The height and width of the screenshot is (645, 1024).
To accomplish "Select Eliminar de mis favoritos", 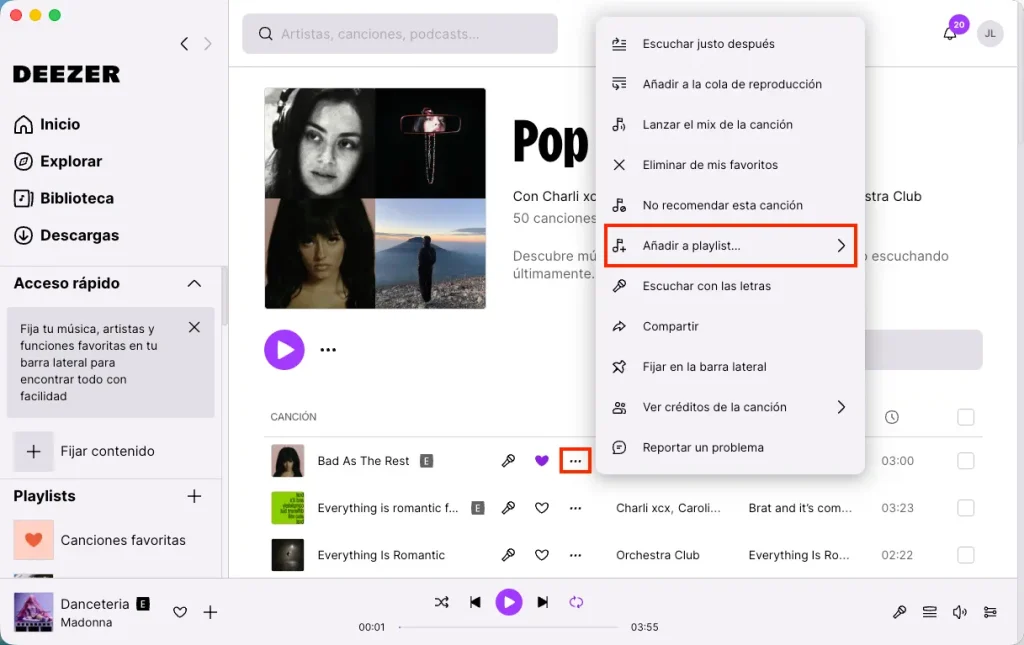I will tap(730, 165).
